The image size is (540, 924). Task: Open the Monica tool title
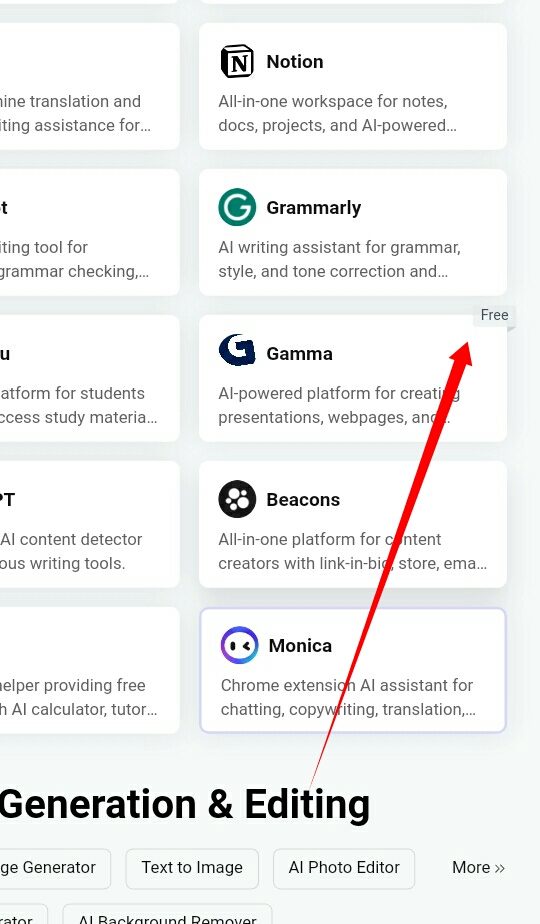pos(300,646)
